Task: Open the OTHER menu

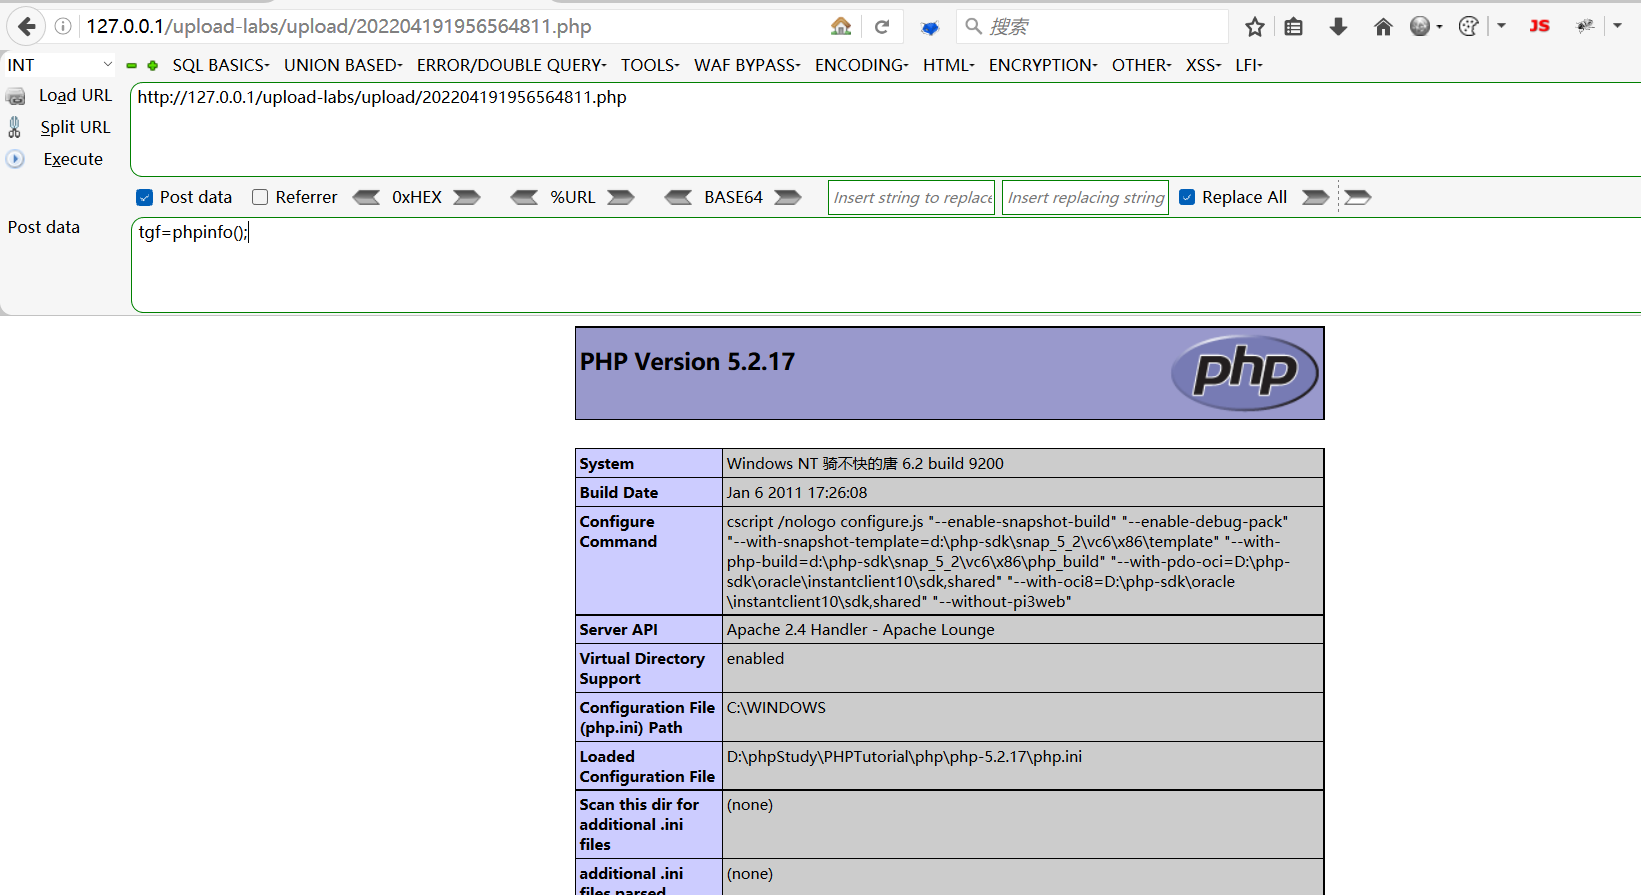Action: point(1141,65)
